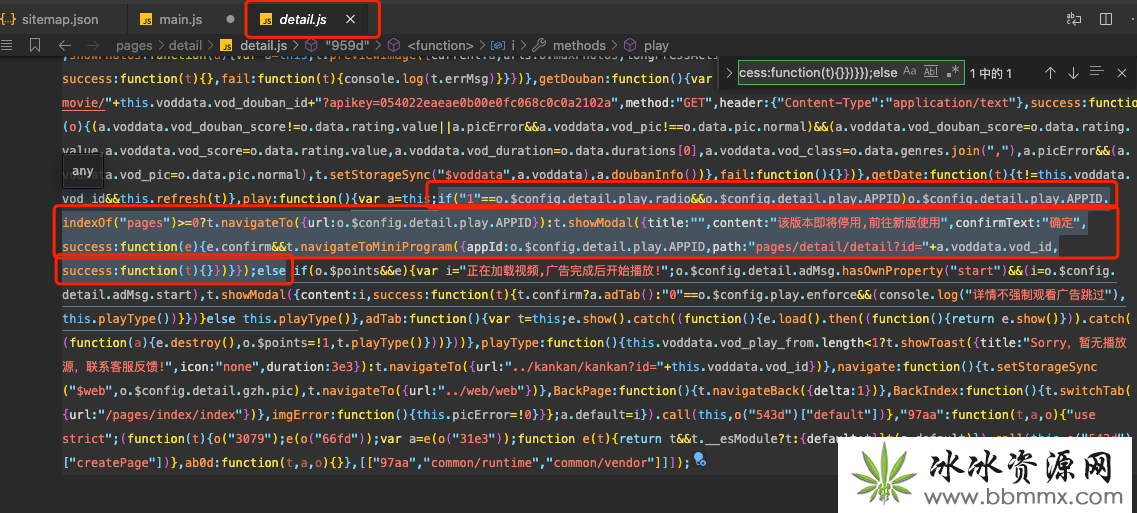Click the unsaved dot on main.js tab
Viewport: 1137px width, 513px height.
tap(230, 20)
